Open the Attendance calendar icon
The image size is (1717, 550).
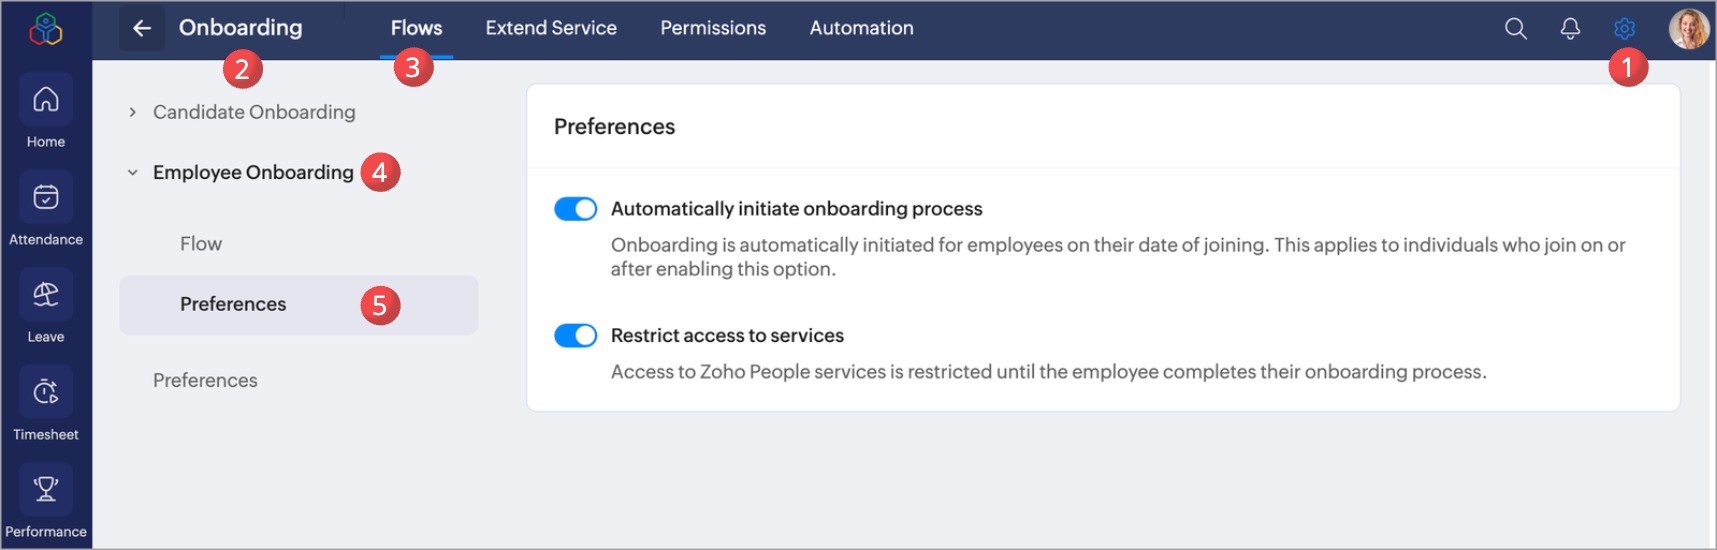(46, 197)
